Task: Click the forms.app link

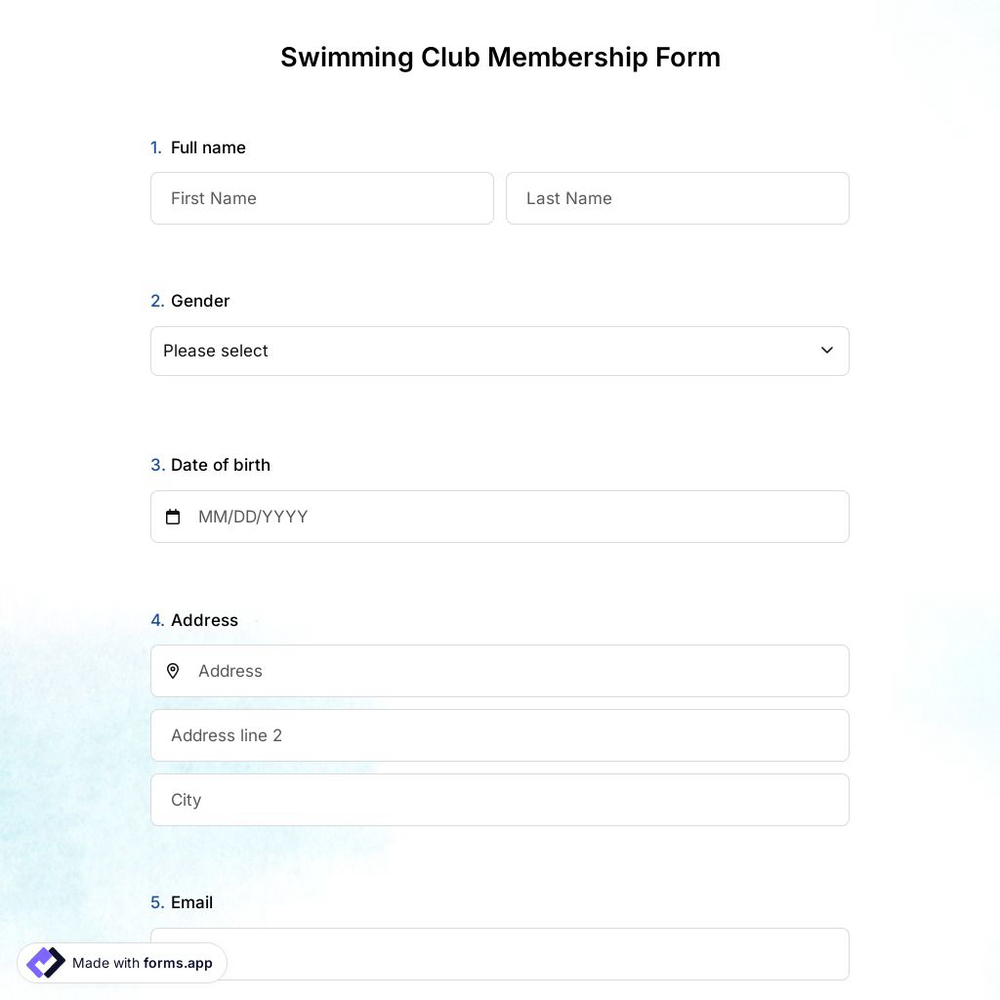Action: pyautogui.click(x=177, y=963)
